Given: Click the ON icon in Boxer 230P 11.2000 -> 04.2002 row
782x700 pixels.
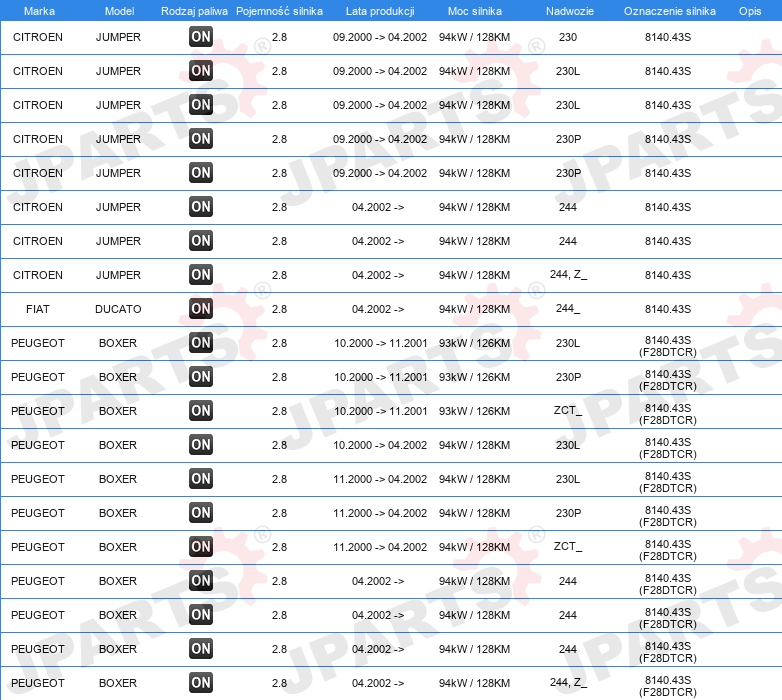Looking at the screenshot, I should (x=201, y=513).
